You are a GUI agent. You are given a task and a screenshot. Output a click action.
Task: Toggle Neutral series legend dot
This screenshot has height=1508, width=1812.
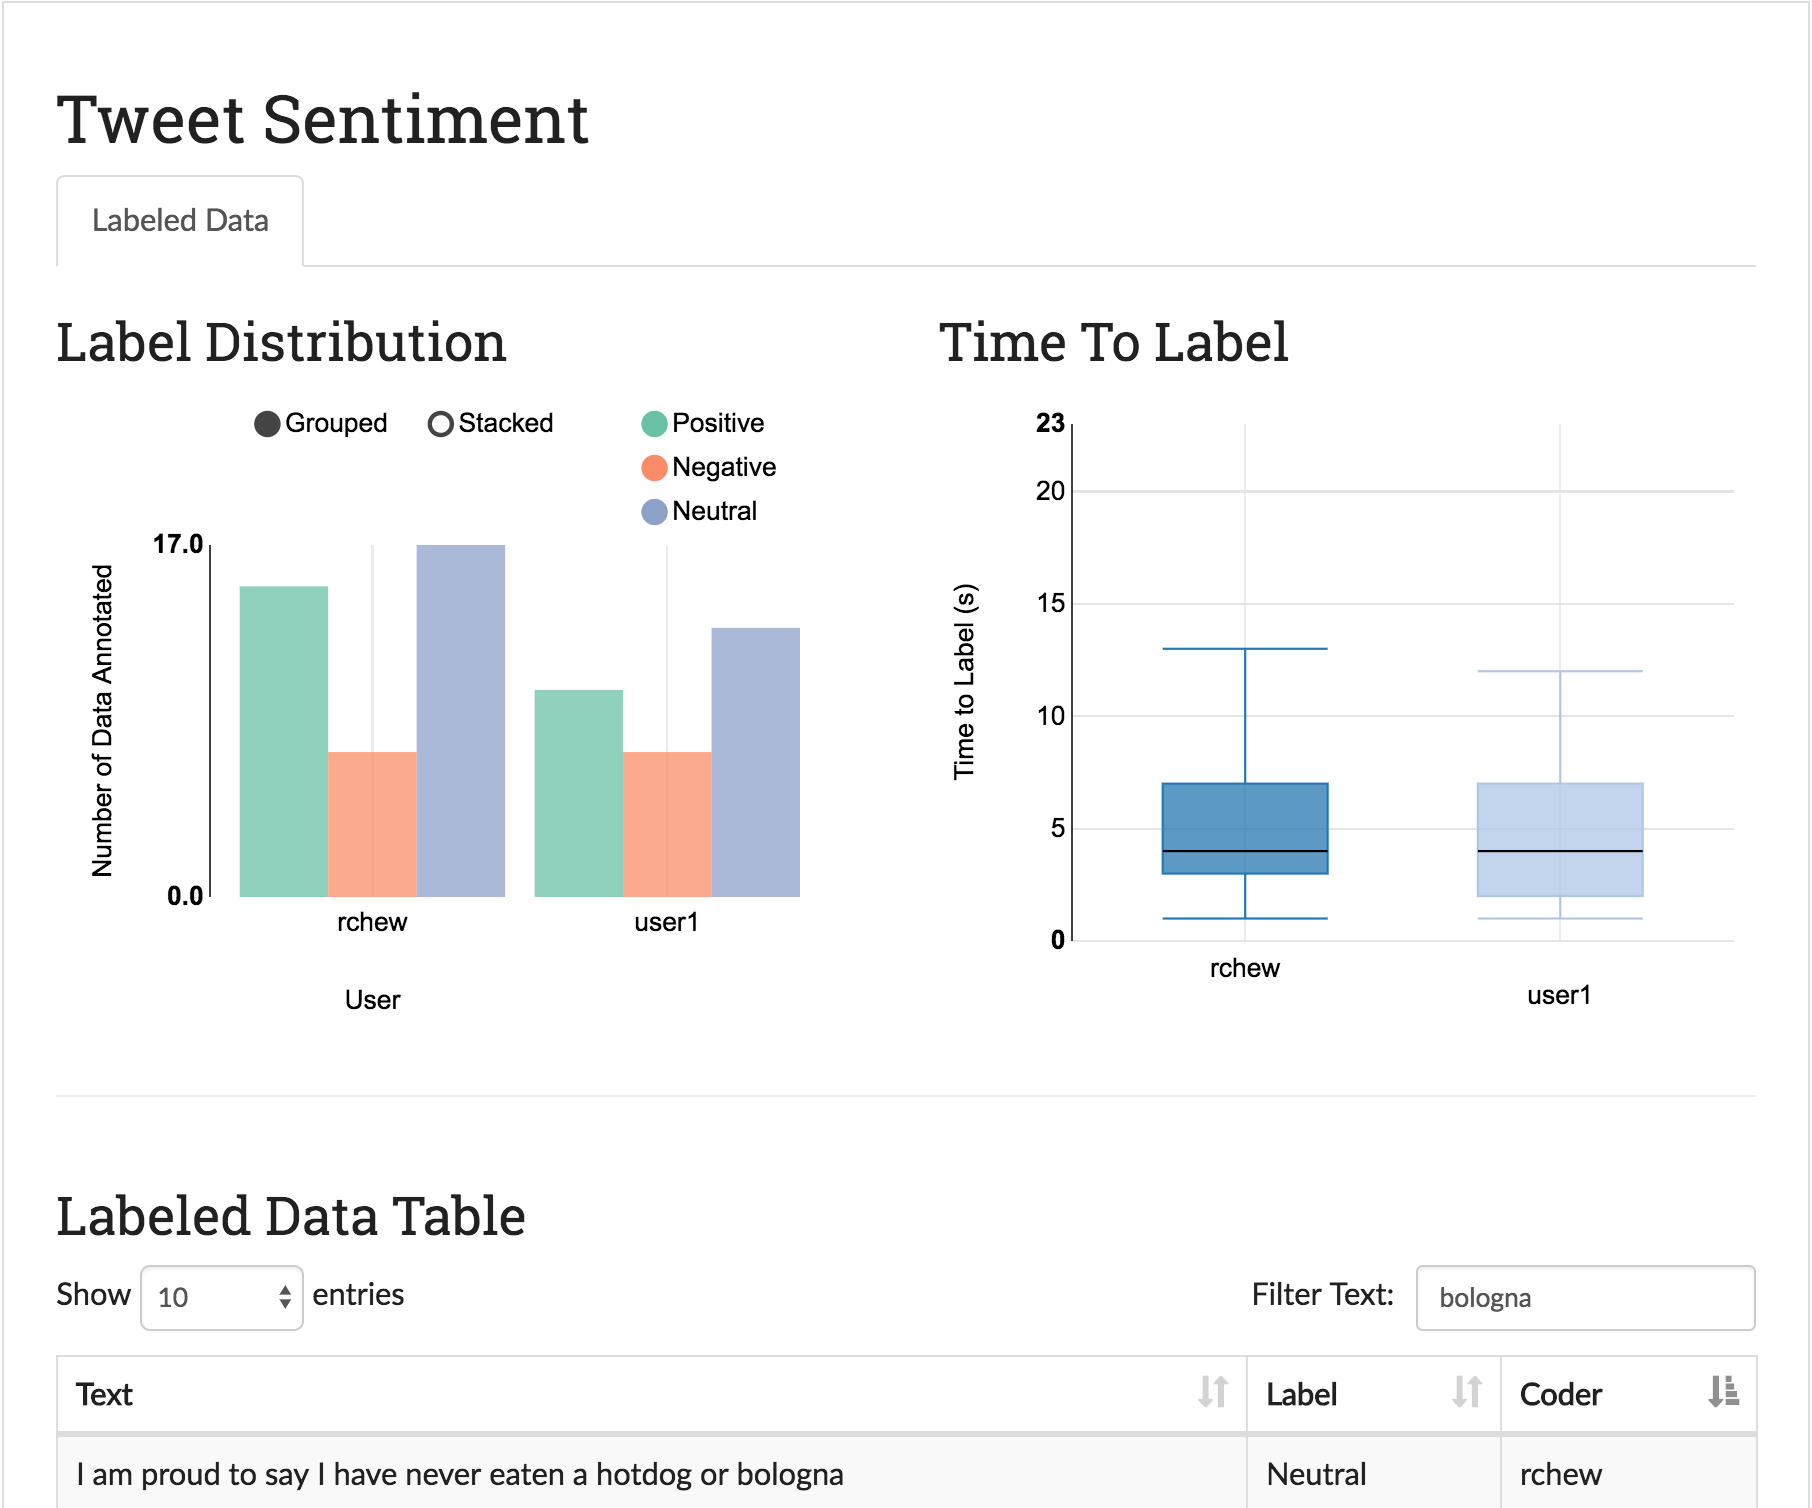tap(654, 512)
